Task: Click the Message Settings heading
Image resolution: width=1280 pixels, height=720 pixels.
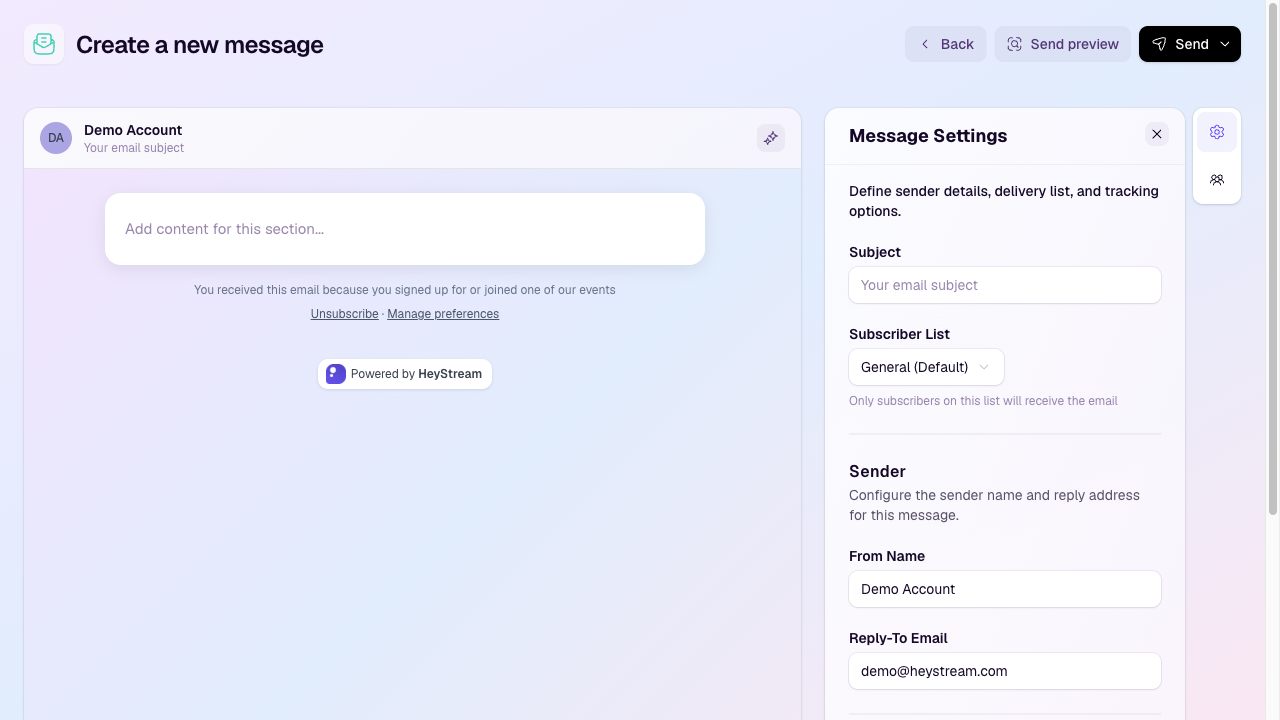Action: click(x=928, y=136)
